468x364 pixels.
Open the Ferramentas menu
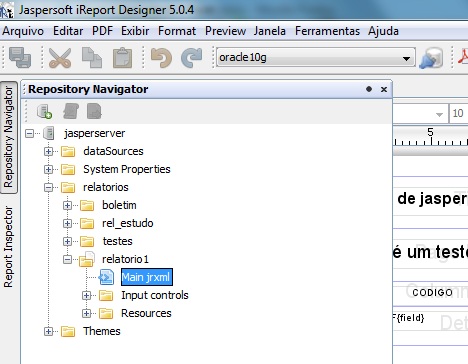click(x=327, y=31)
